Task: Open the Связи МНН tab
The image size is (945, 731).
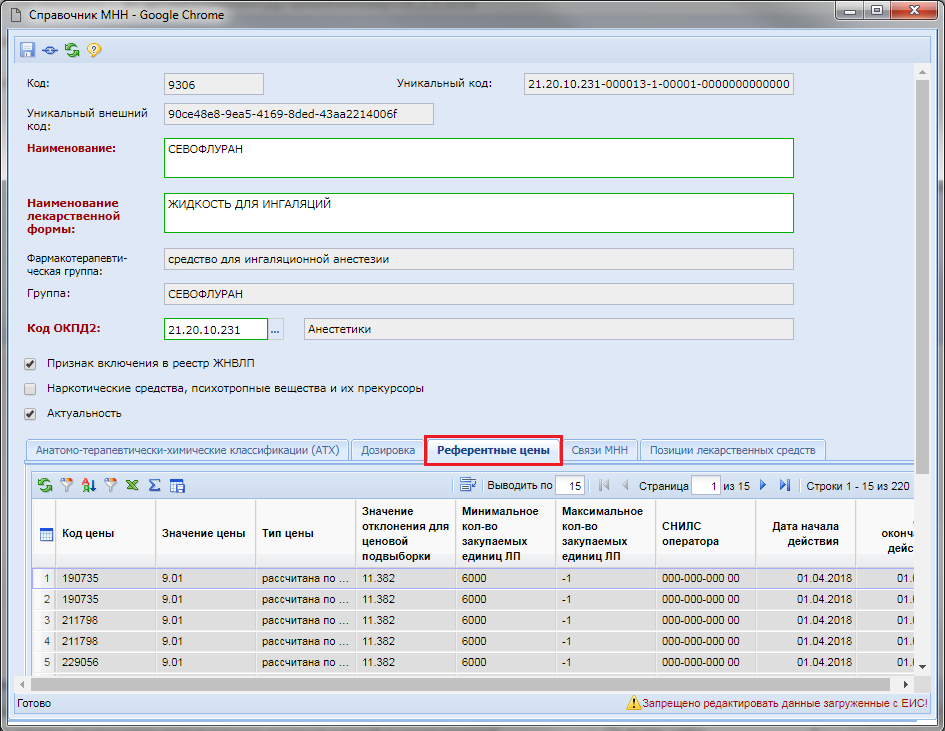Action: pyautogui.click(x=600, y=450)
